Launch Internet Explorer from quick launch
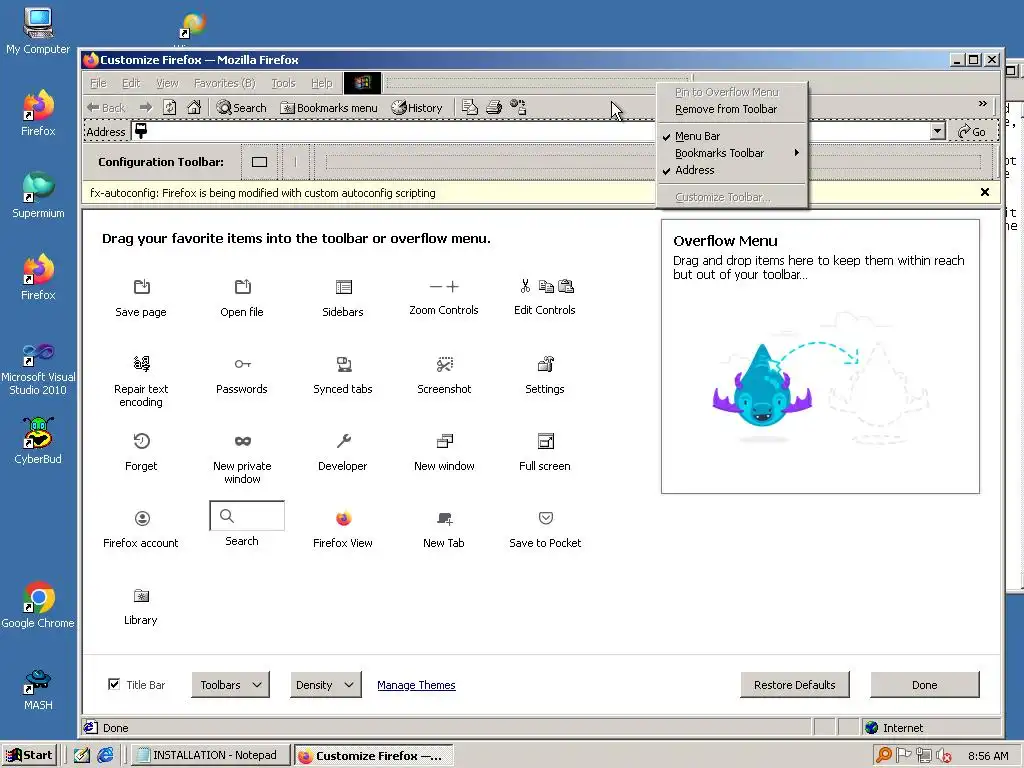This screenshot has width=1024, height=768. [105, 755]
